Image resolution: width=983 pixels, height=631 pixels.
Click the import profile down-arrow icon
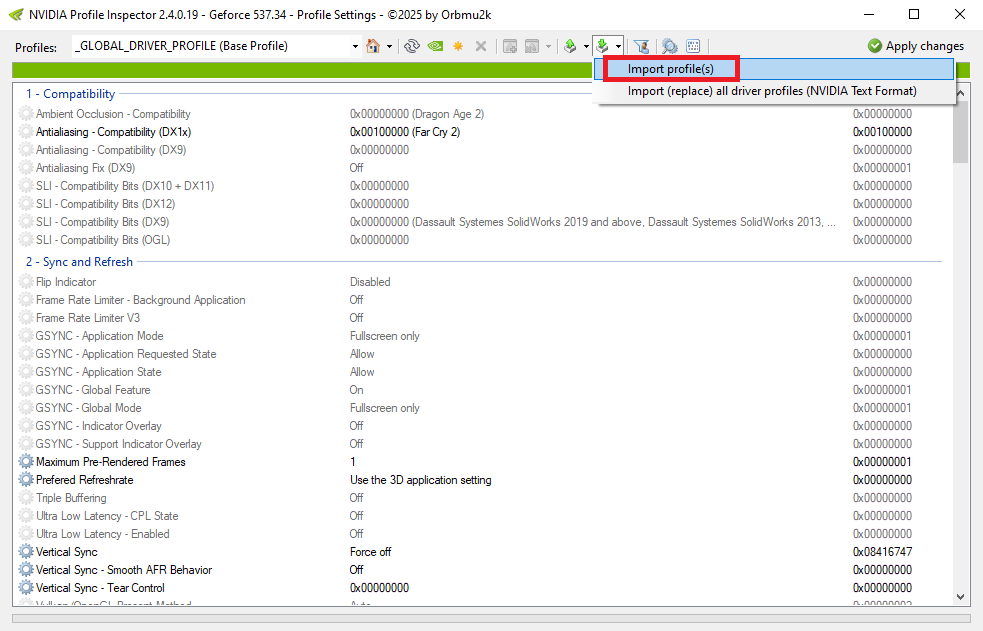602,46
